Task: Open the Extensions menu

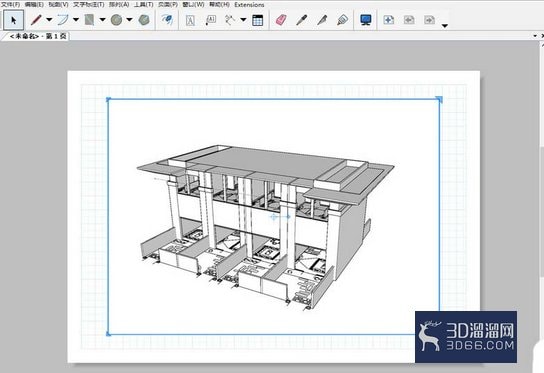Action: (249, 5)
